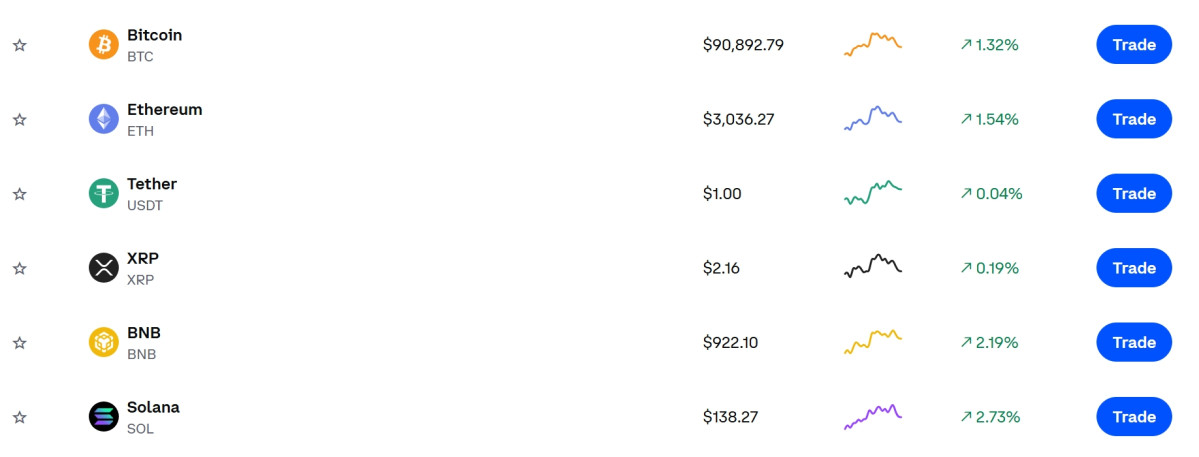Favorite Tether using its star icon
The height and width of the screenshot is (457, 1199).
19,194
